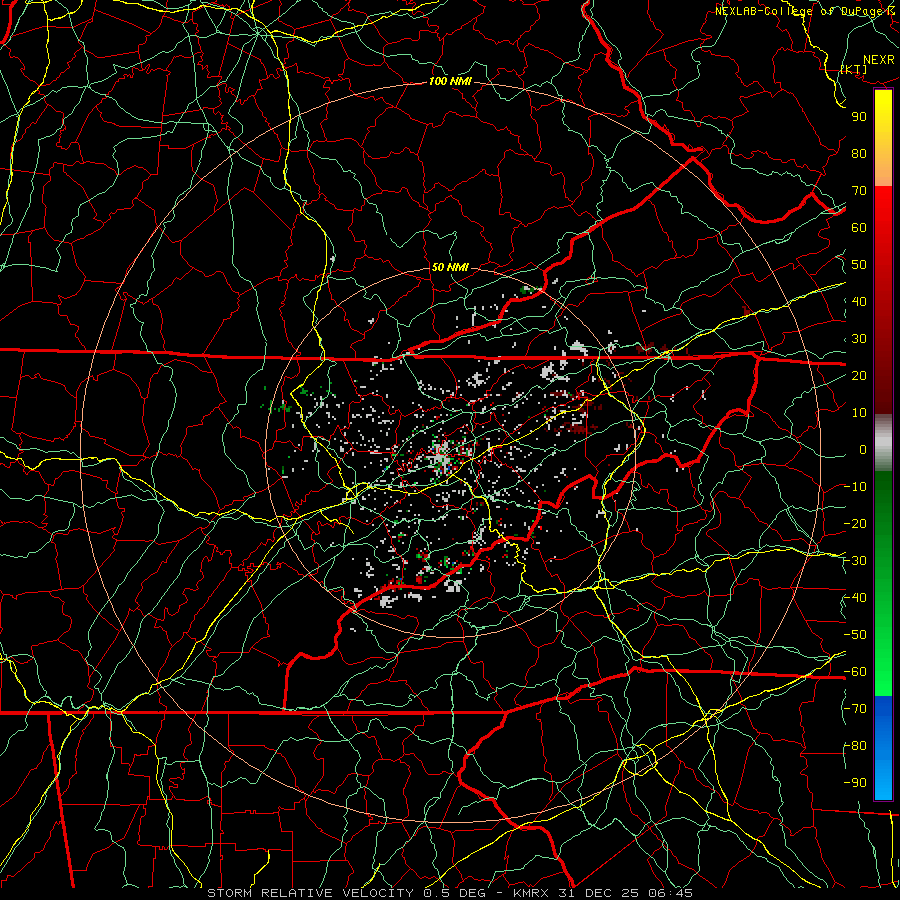Click the NEXLAB-College of DuPage credit text
900x900 pixels.
pos(806,11)
